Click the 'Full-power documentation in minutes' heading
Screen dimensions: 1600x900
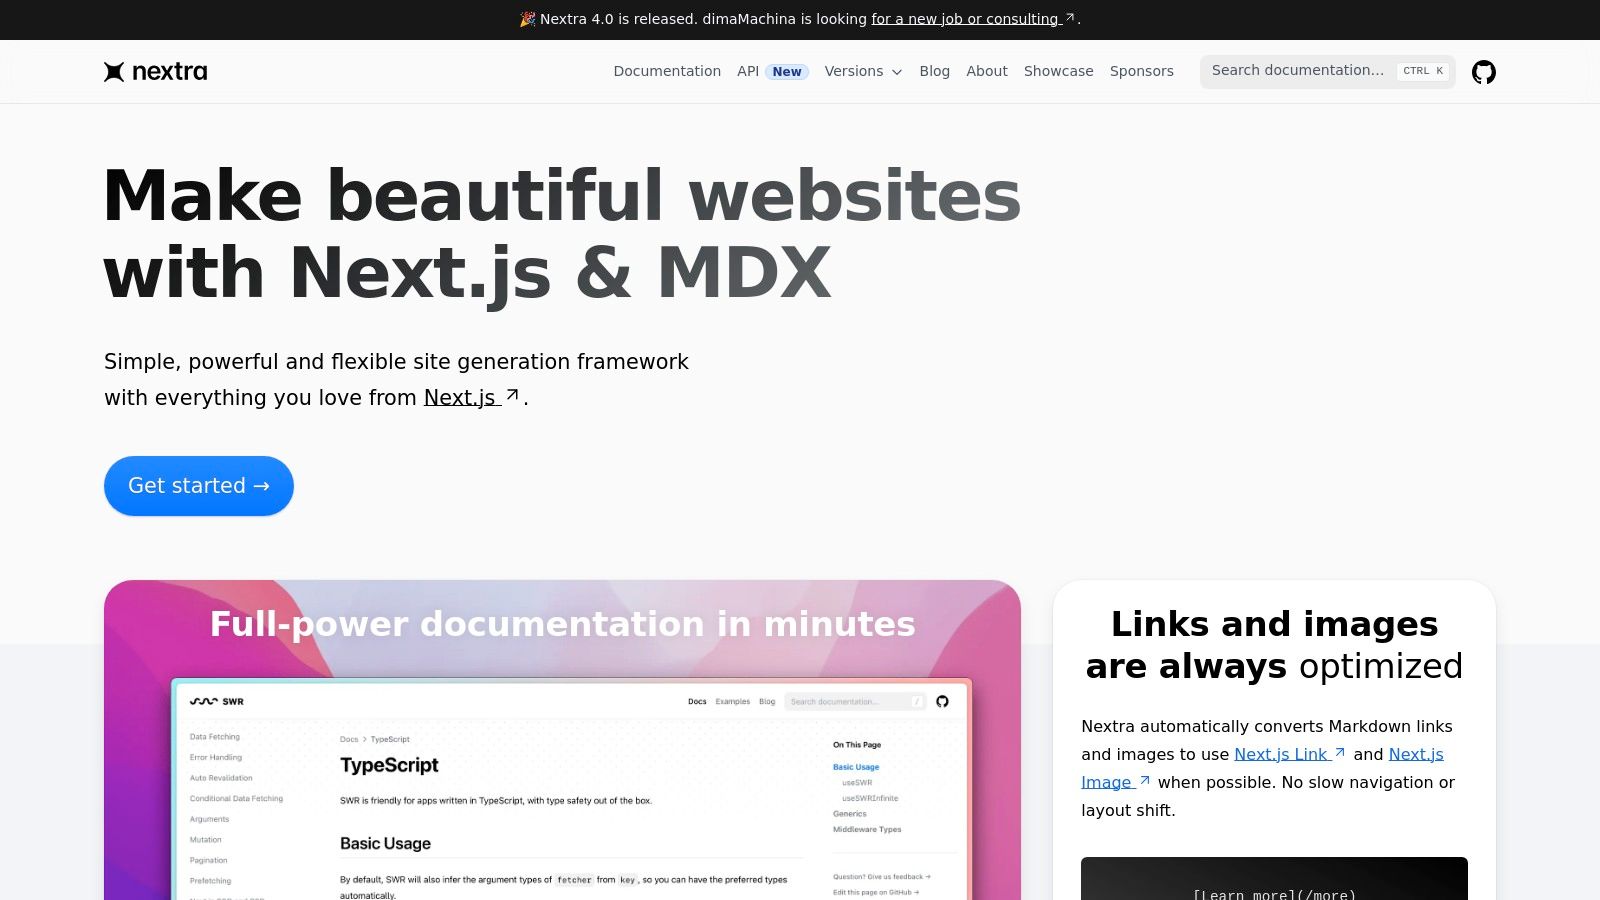coord(562,624)
